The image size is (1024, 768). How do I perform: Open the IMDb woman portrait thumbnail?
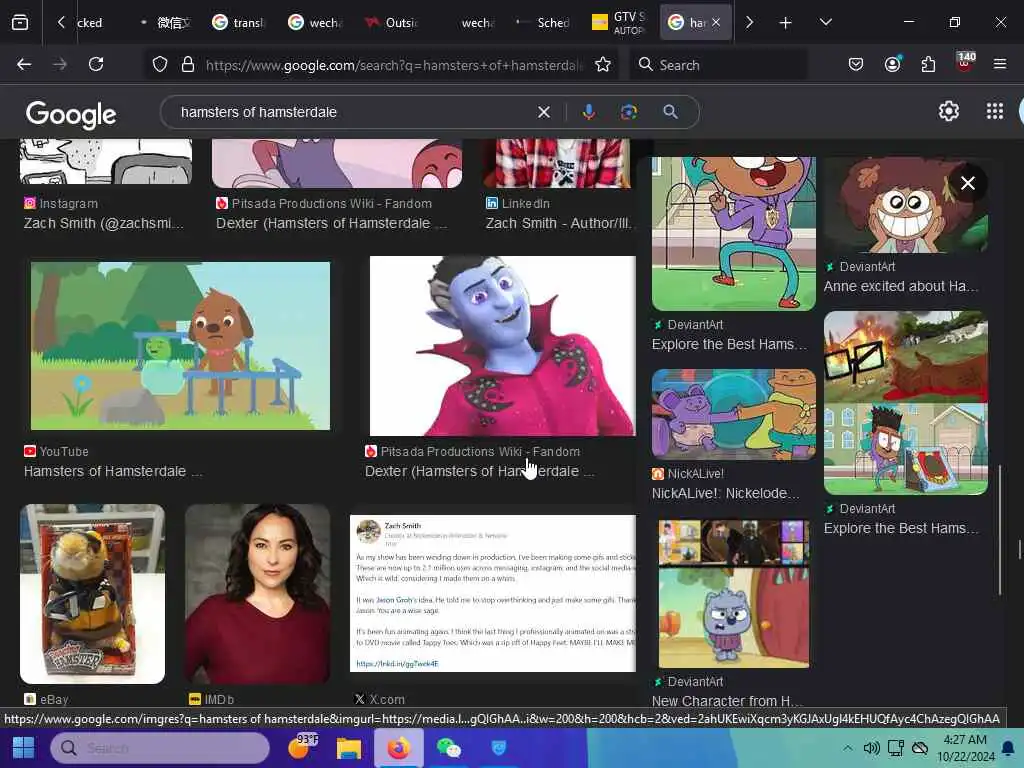coord(257,594)
